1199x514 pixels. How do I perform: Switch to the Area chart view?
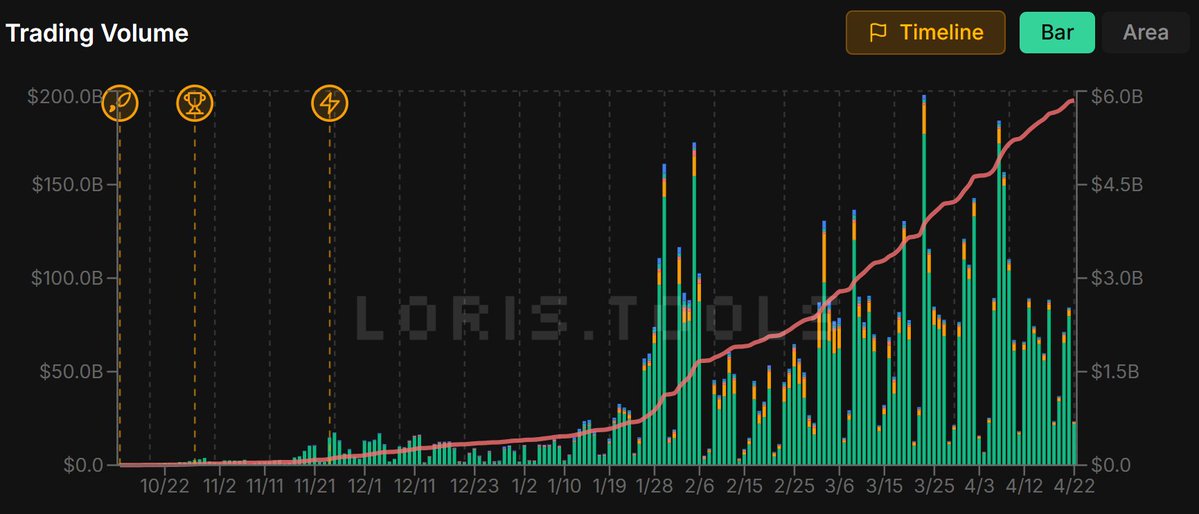pyautogui.click(x=1145, y=32)
